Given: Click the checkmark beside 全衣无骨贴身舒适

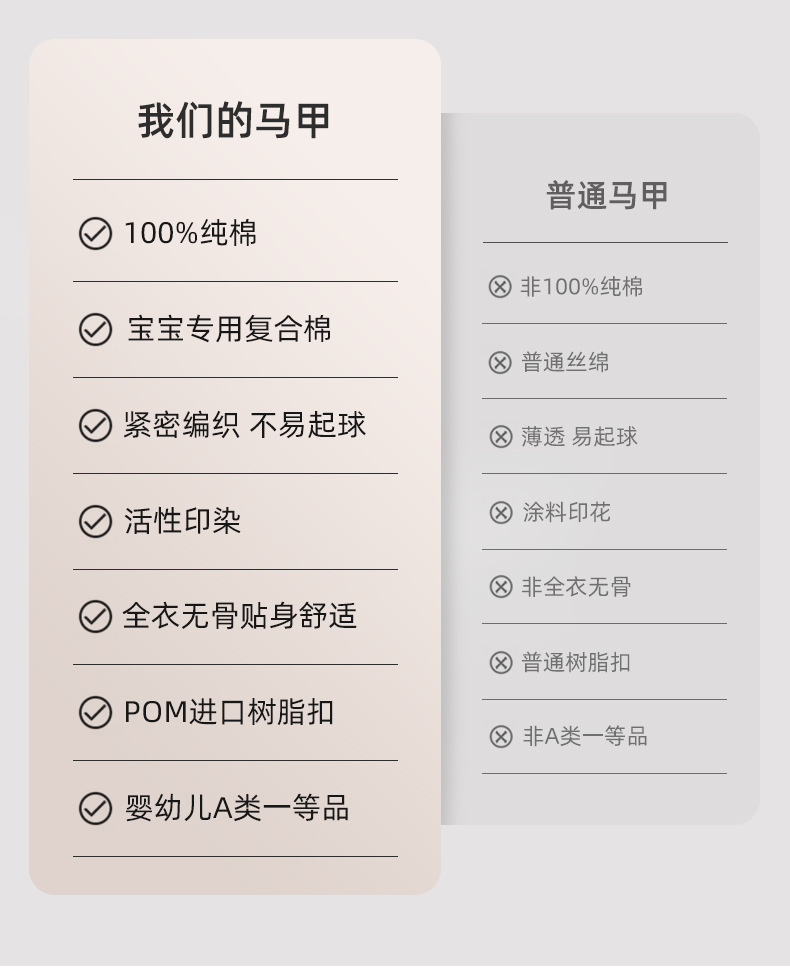Looking at the screenshot, I should [x=95, y=617].
